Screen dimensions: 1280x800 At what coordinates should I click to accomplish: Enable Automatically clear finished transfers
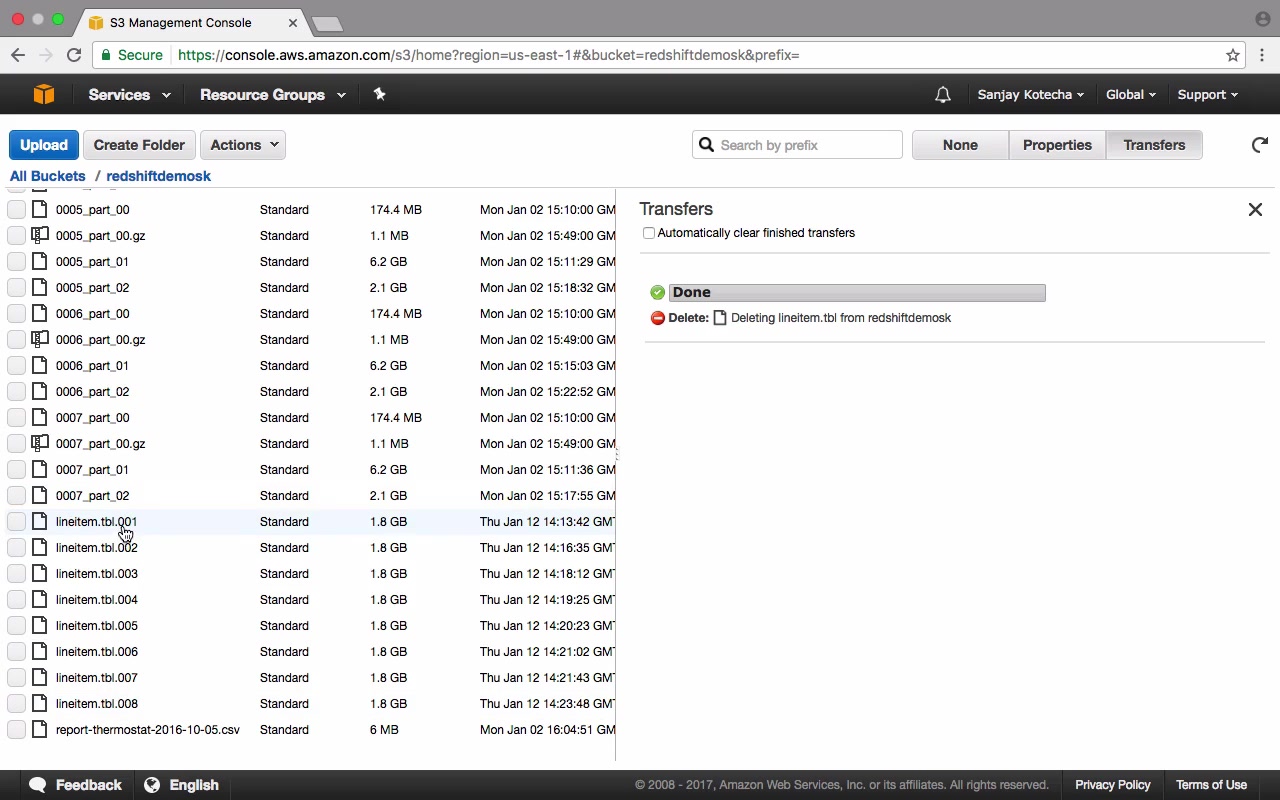[649, 233]
